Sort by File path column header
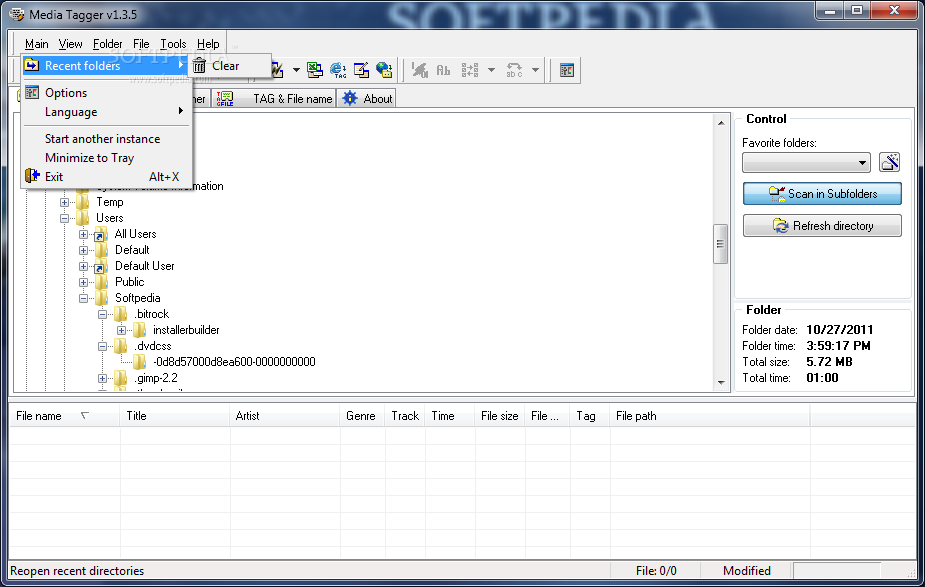Viewport: 925px width, 587px height. pyautogui.click(x=710, y=416)
